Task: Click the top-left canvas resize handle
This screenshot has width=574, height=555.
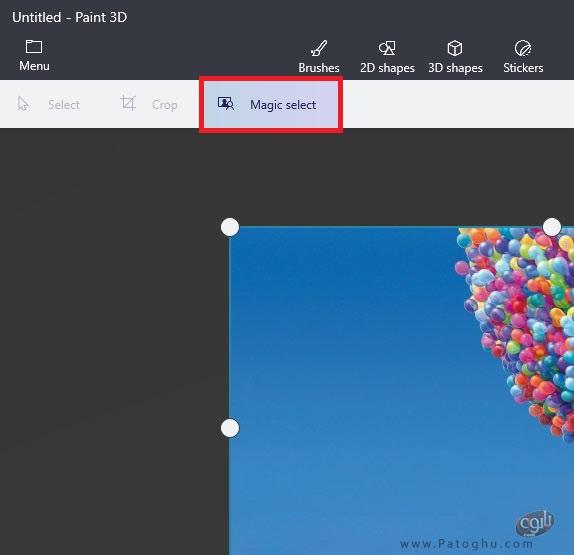Action: tap(230, 227)
